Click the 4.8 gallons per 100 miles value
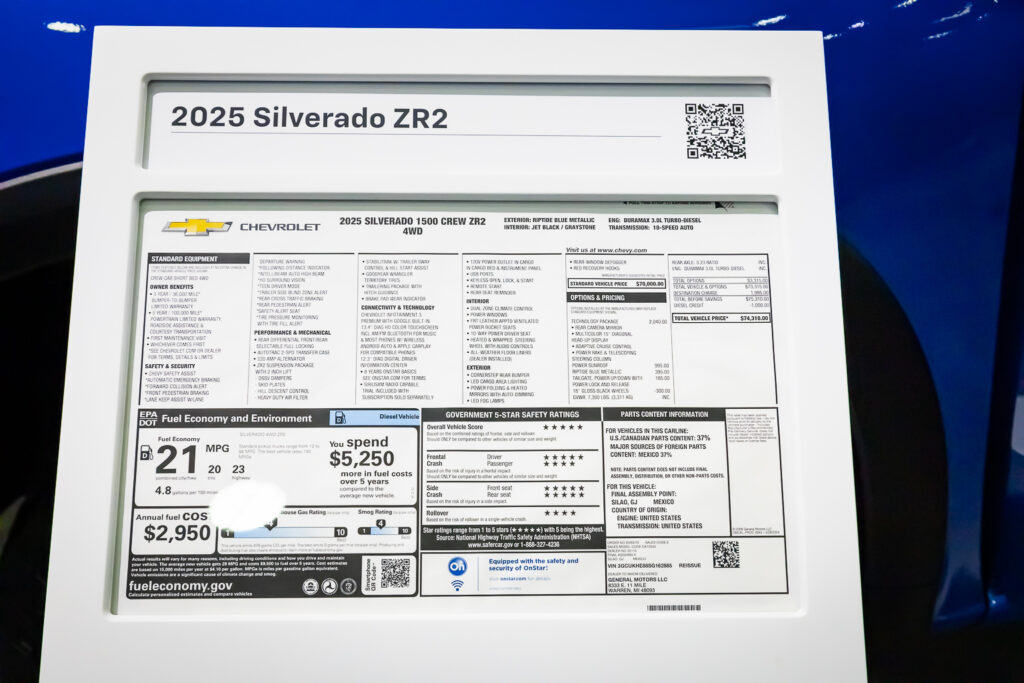 click(163, 490)
